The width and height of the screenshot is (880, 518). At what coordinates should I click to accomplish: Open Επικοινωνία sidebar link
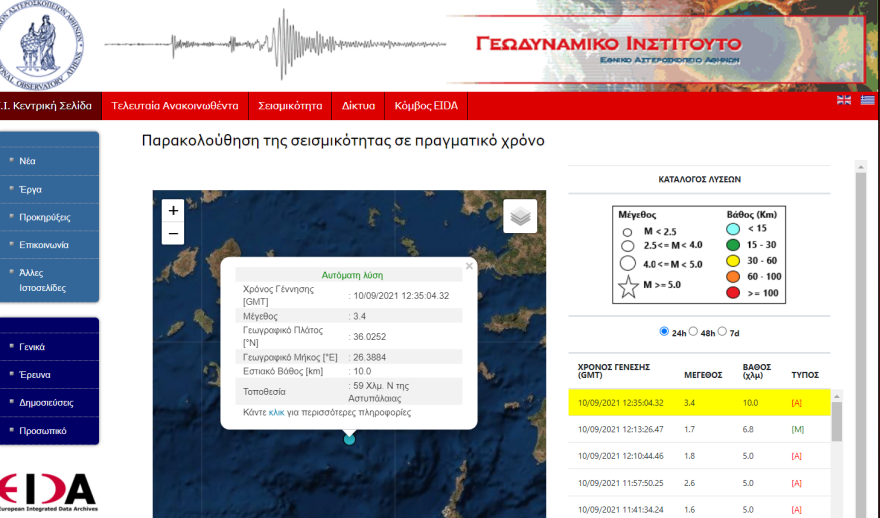click(x=44, y=245)
